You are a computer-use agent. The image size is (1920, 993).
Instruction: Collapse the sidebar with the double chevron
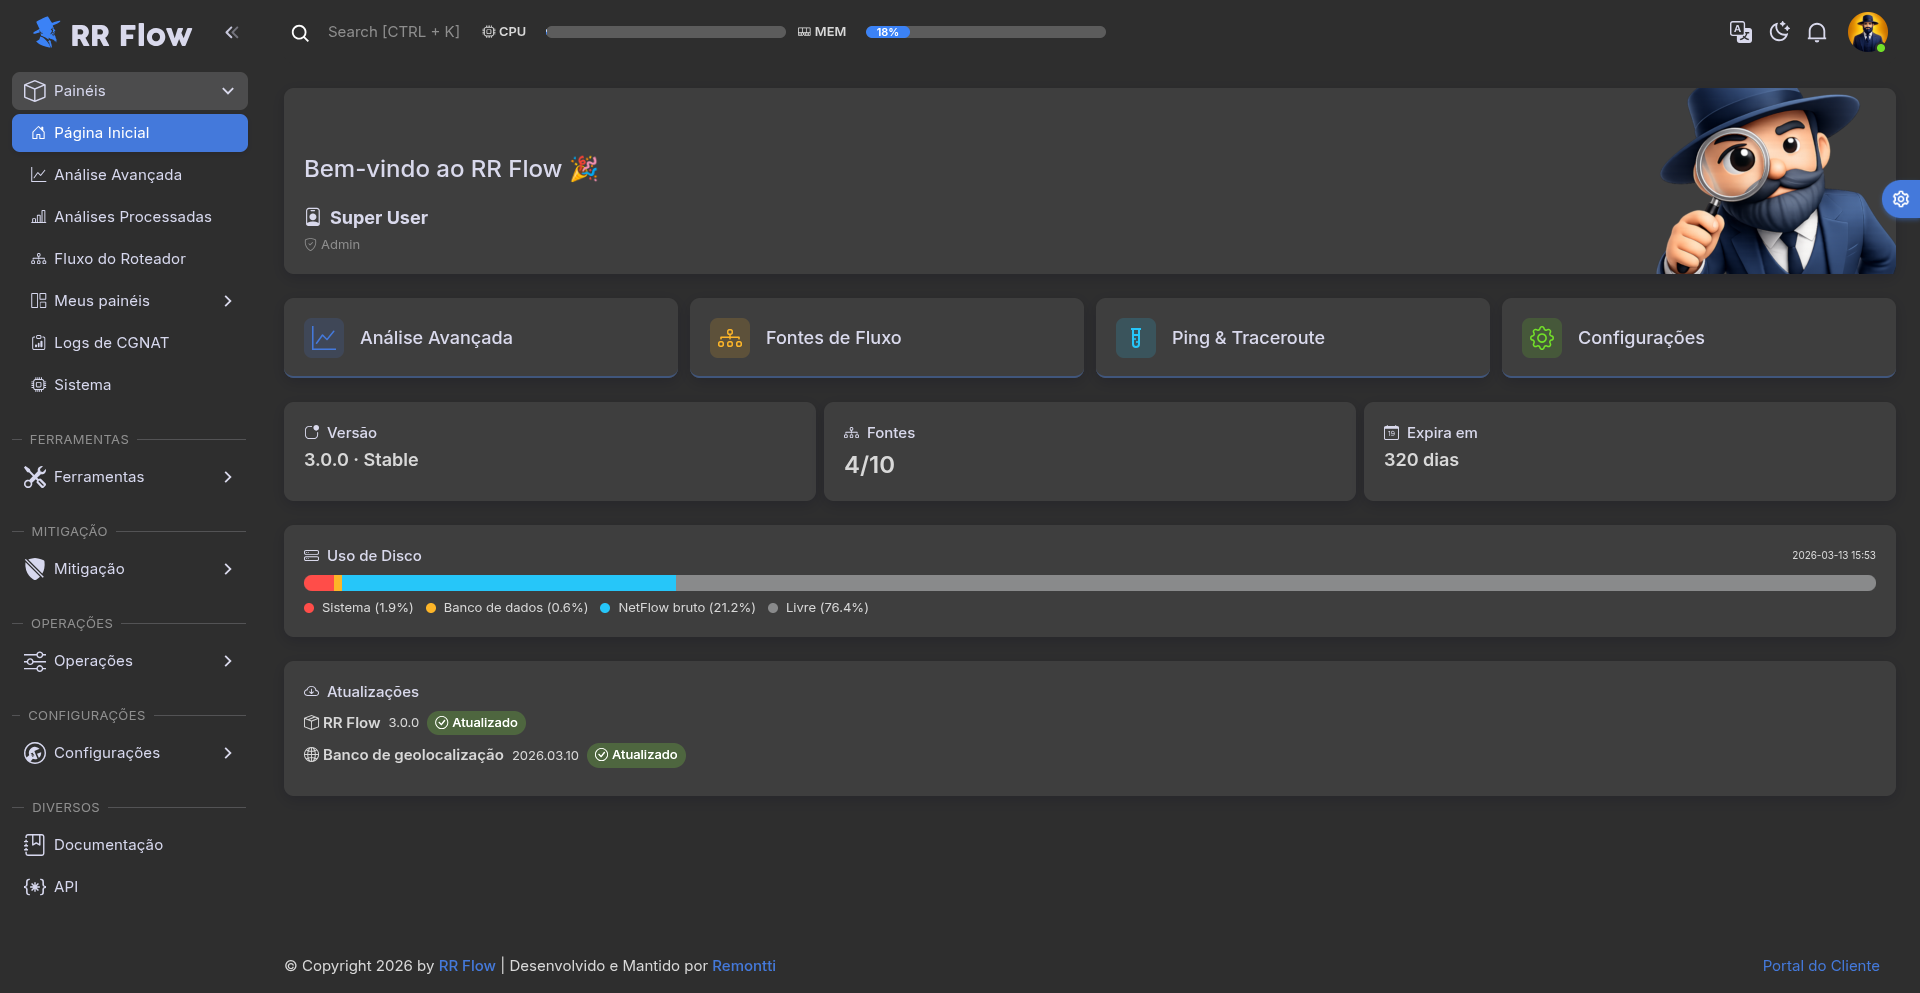232,32
